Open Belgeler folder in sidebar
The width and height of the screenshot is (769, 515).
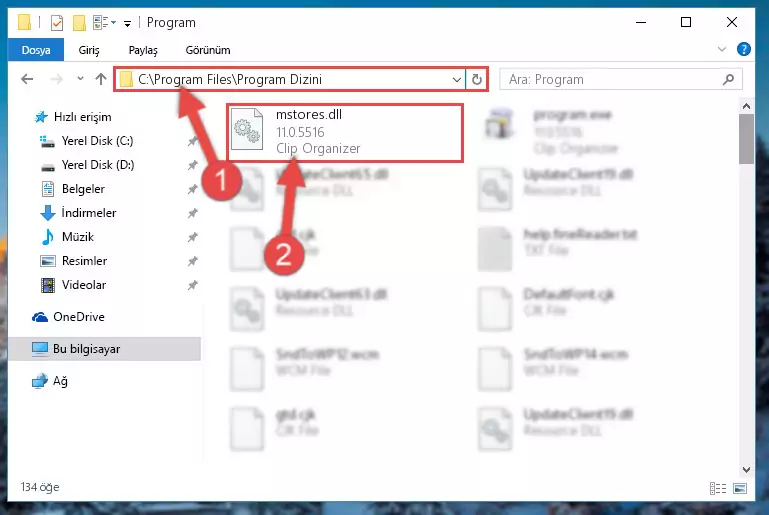73,189
